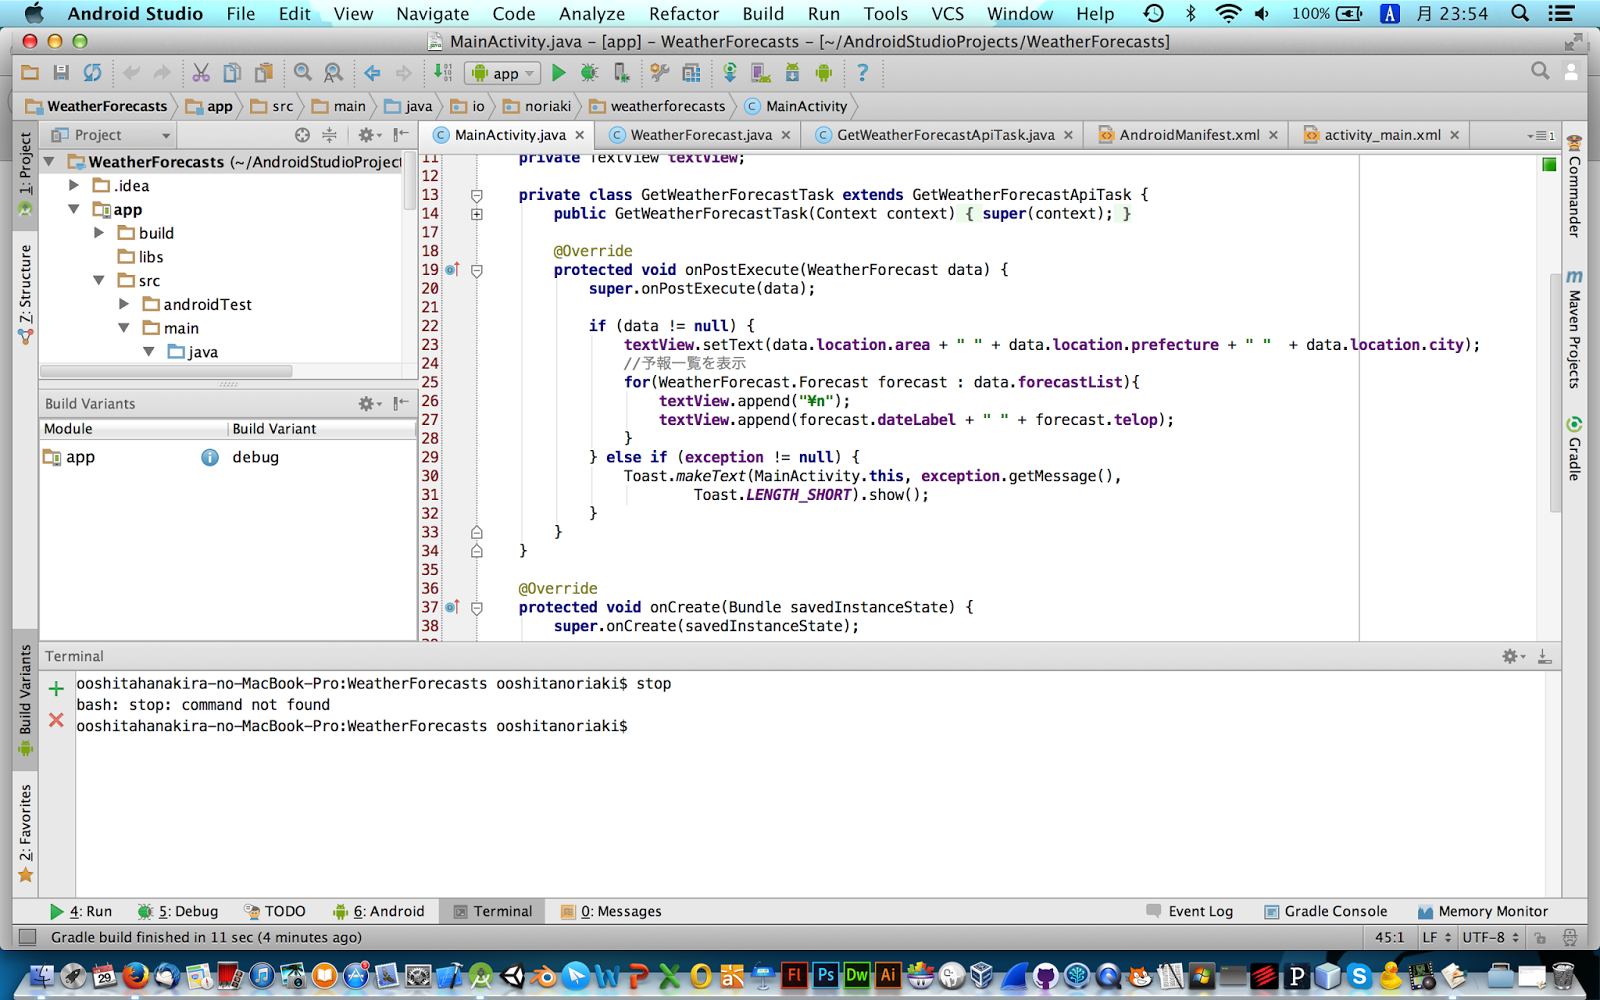Click Scroll from Source icon in Project panel

pos(303,135)
